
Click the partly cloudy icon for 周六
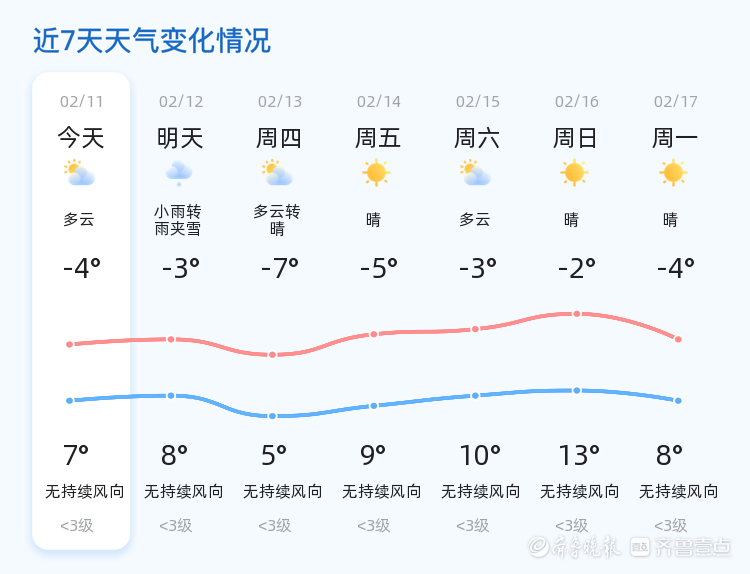click(x=475, y=173)
